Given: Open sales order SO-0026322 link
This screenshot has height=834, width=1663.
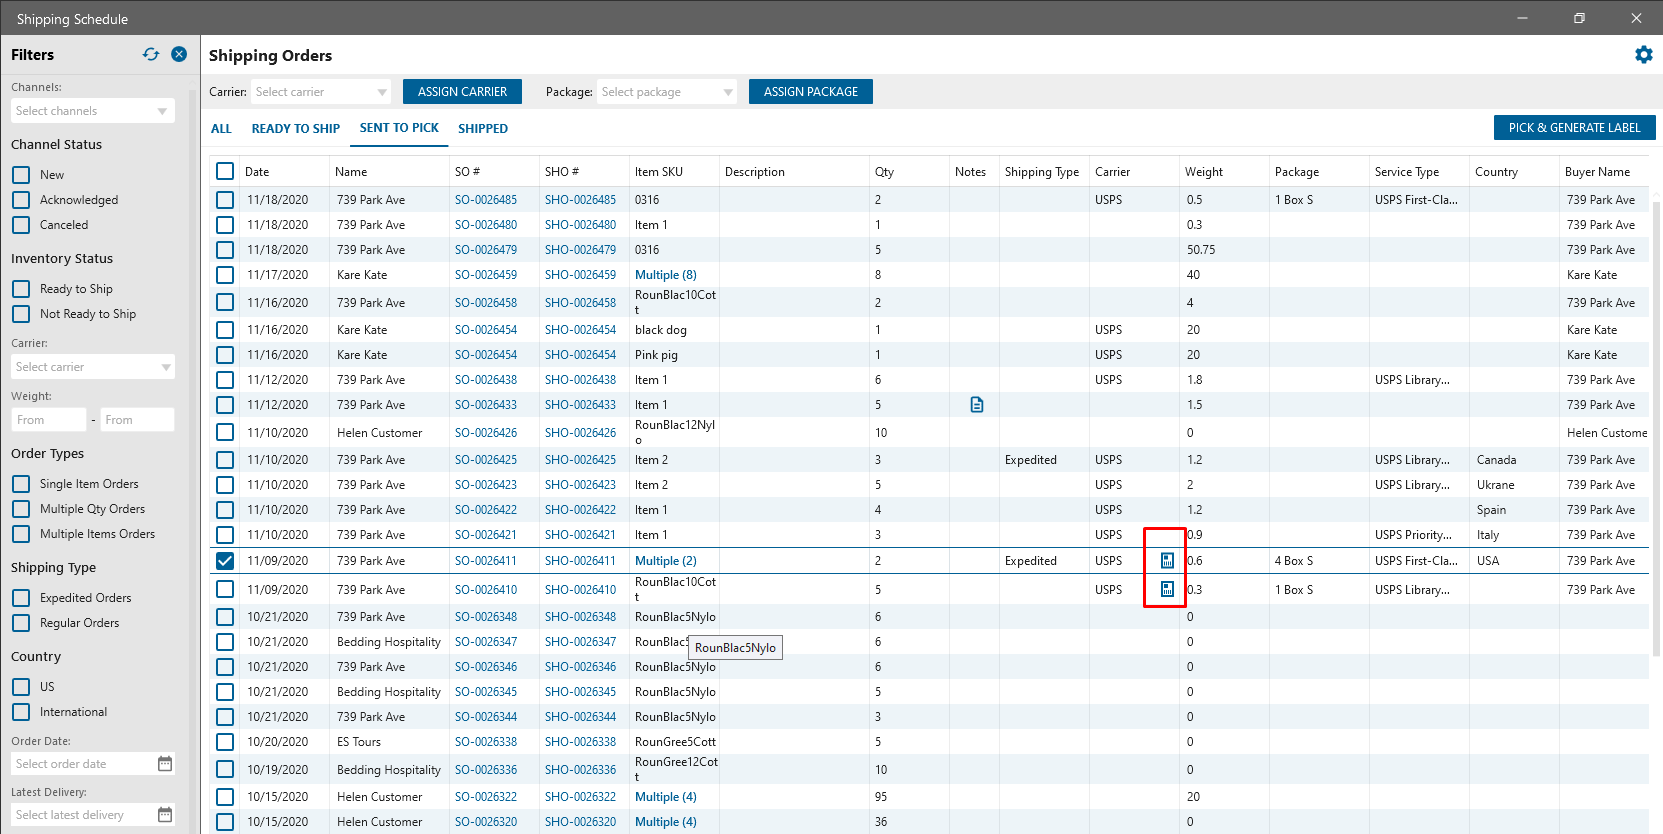Looking at the screenshot, I should click(486, 797).
